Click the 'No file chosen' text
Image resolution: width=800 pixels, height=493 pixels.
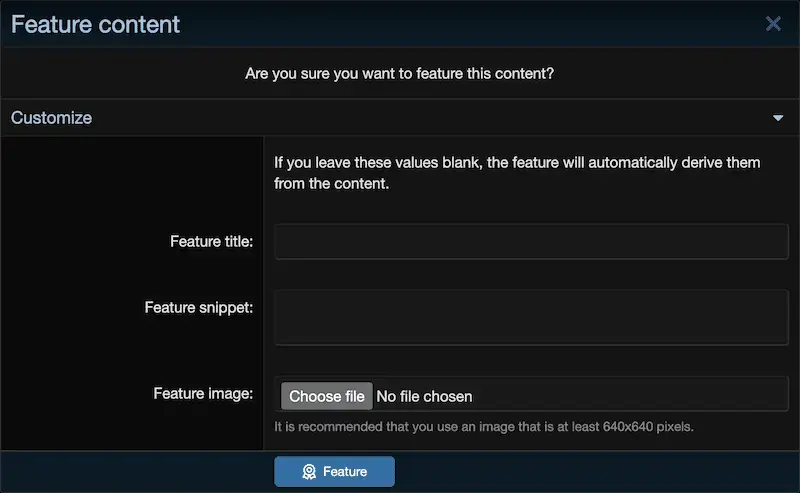(424, 397)
